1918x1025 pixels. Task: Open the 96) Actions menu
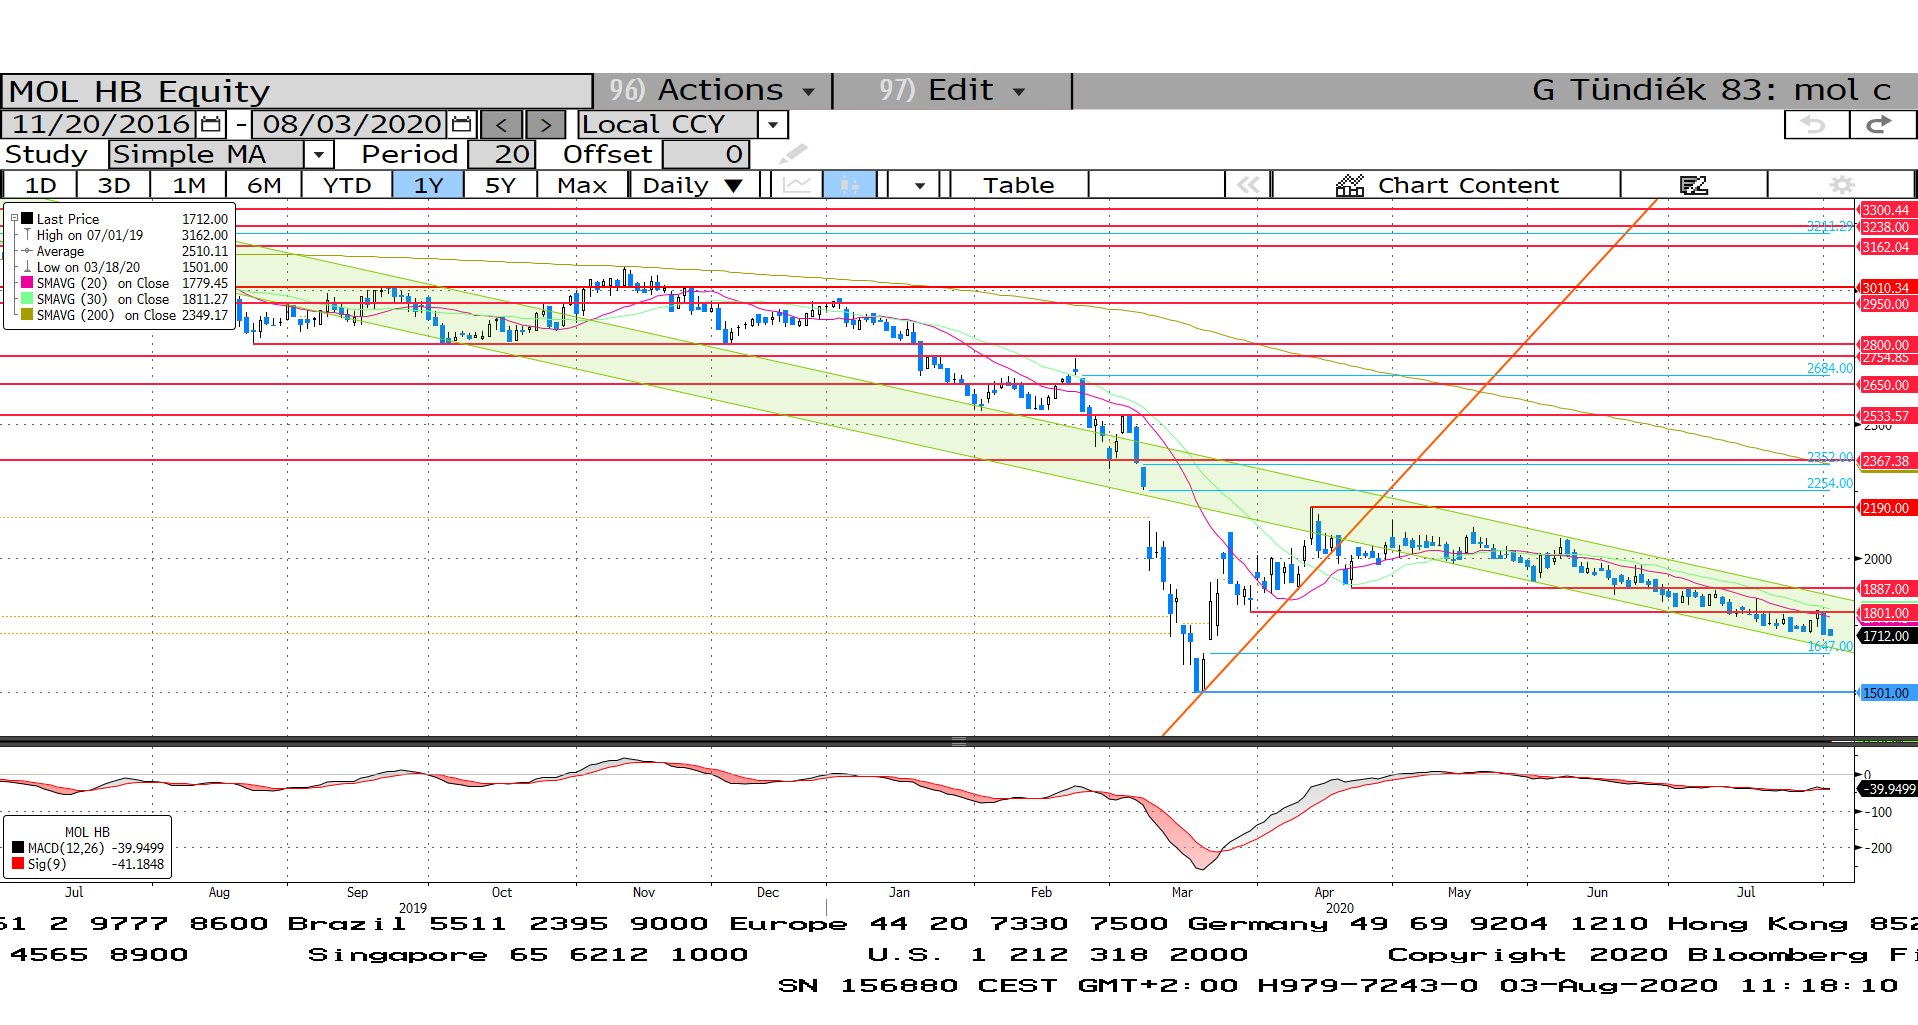(x=712, y=90)
